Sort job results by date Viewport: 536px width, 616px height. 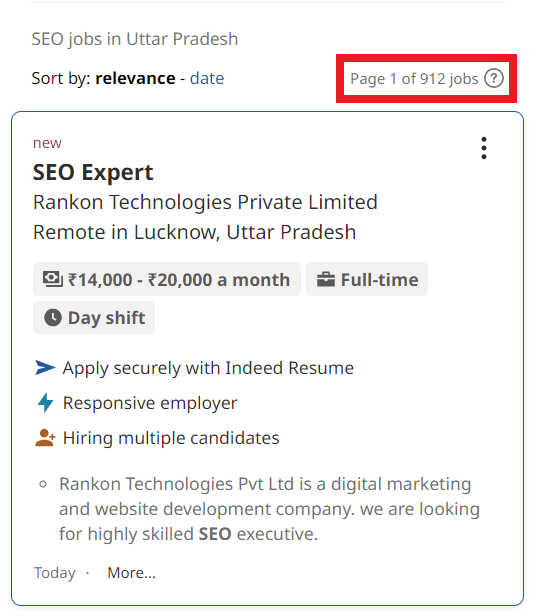[x=207, y=78]
